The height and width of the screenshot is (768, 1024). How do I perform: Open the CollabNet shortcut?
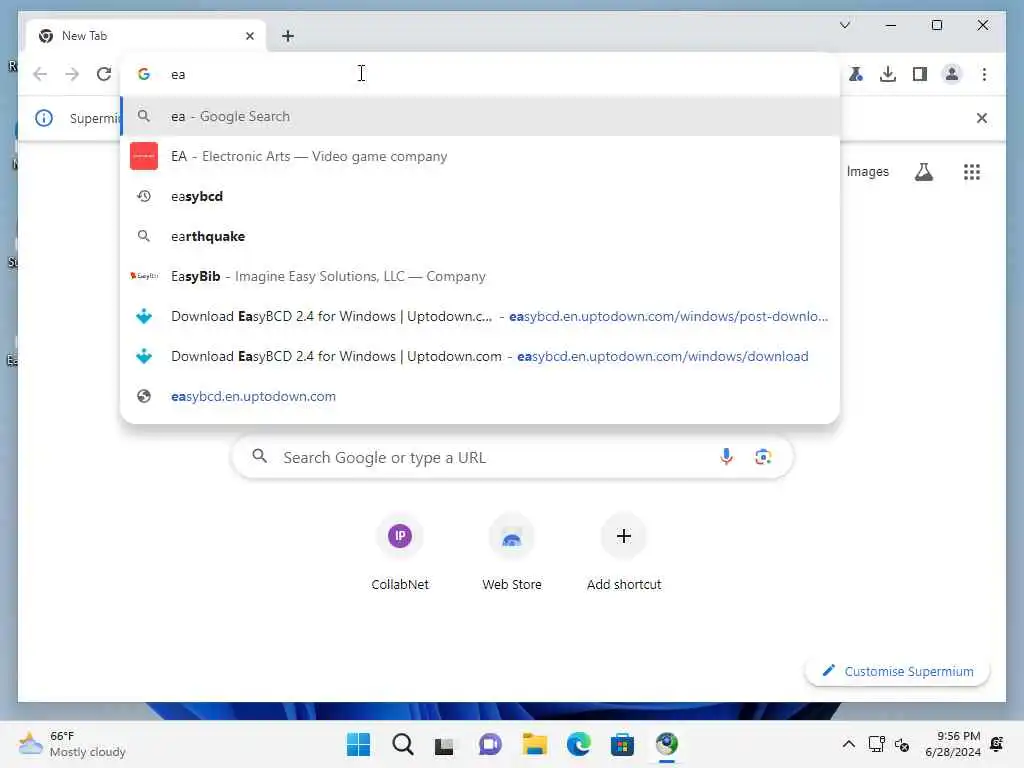pyautogui.click(x=400, y=552)
